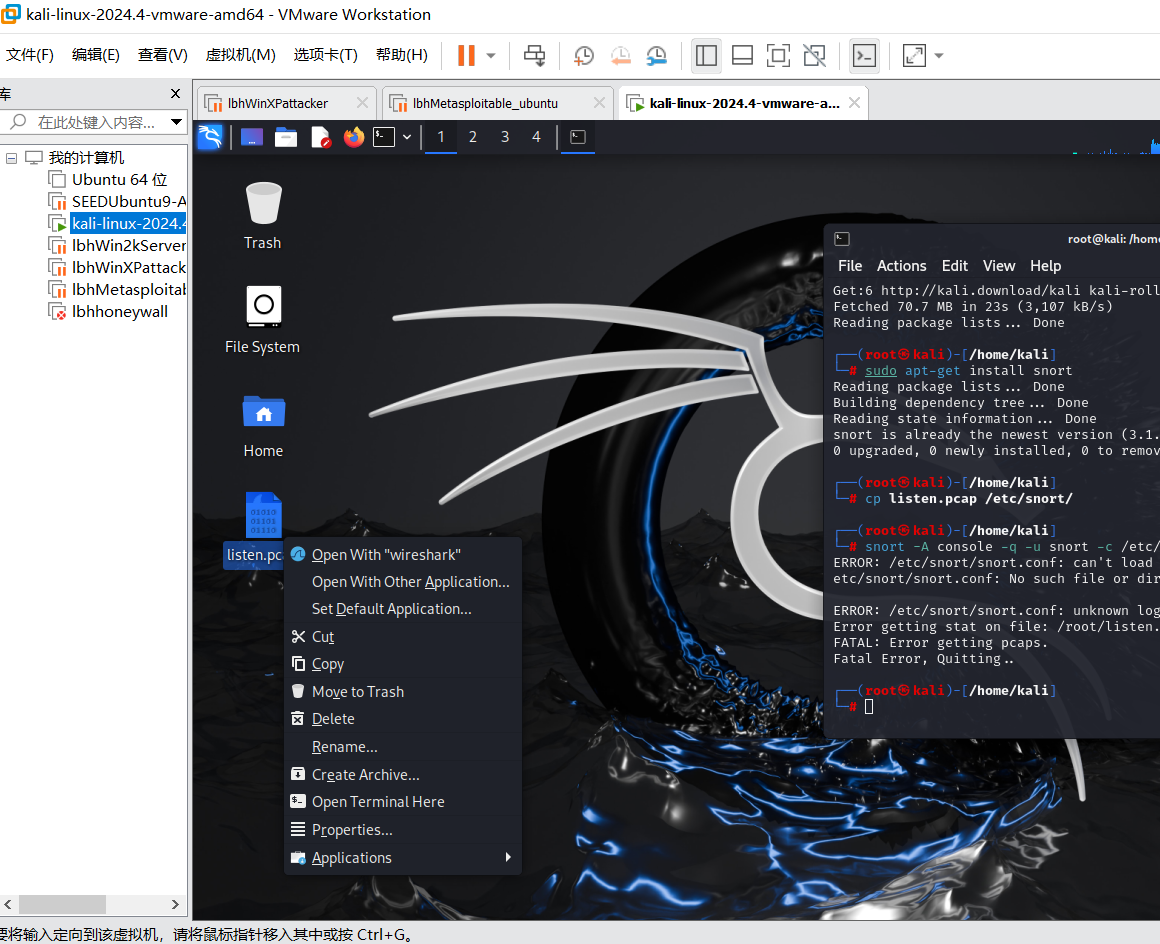Open the 查看(V) menu
Image resolution: width=1160 pixels, height=944 pixels.
tap(162, 55)
